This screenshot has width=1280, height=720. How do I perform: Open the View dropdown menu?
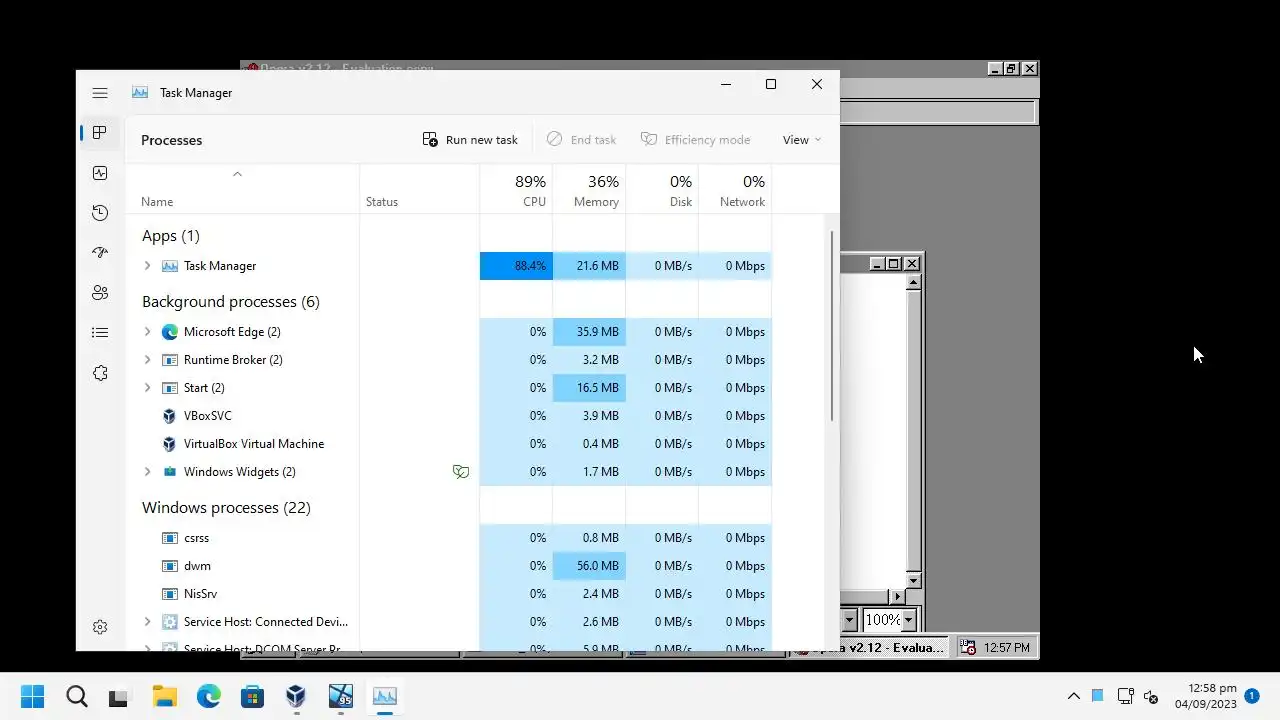pyautogui.click(x=802, y=140)
